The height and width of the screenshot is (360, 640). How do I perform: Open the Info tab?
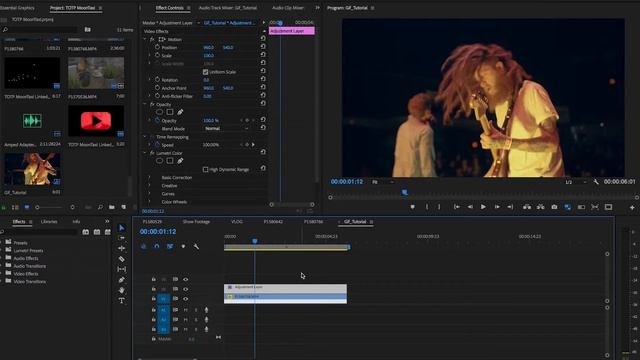pyautogui.click(x=76, y=222)
